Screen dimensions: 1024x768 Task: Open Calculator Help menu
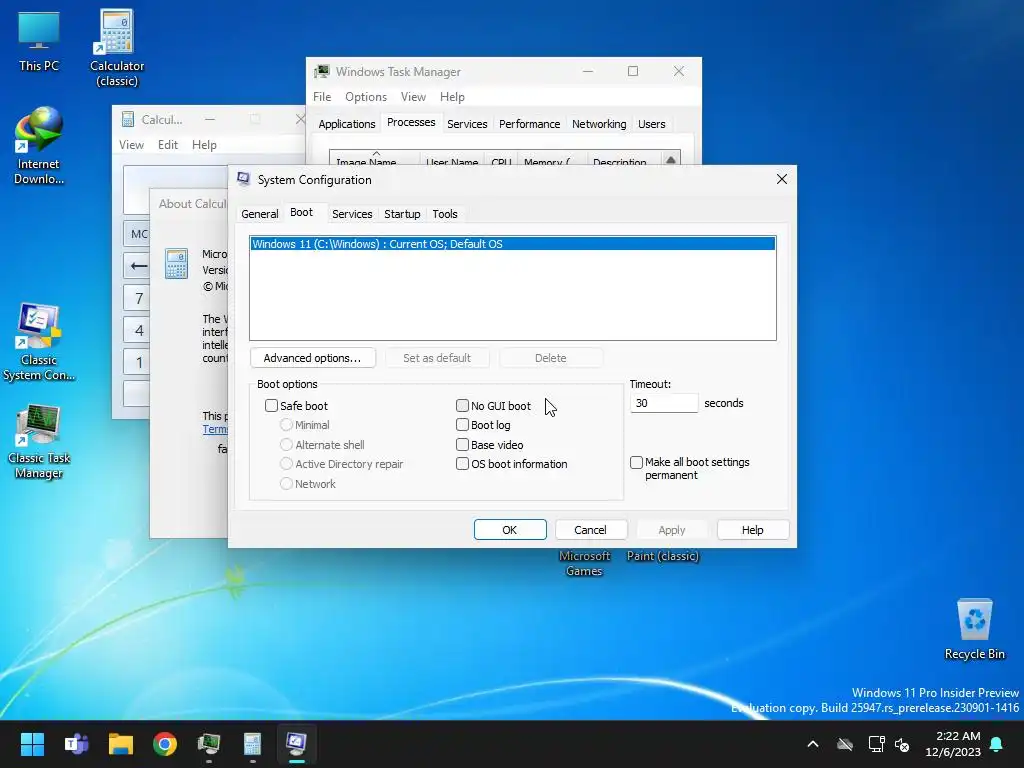pos(204,145)
